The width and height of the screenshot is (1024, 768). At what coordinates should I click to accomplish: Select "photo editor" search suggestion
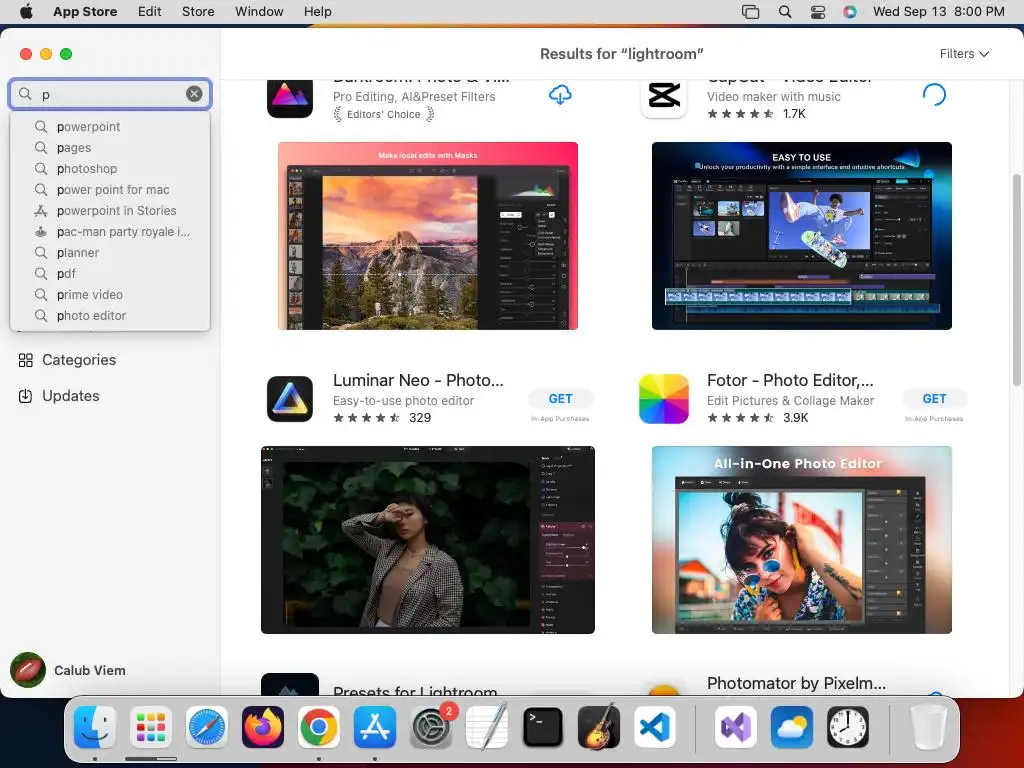pyautogui.click(x=110, y=315)
